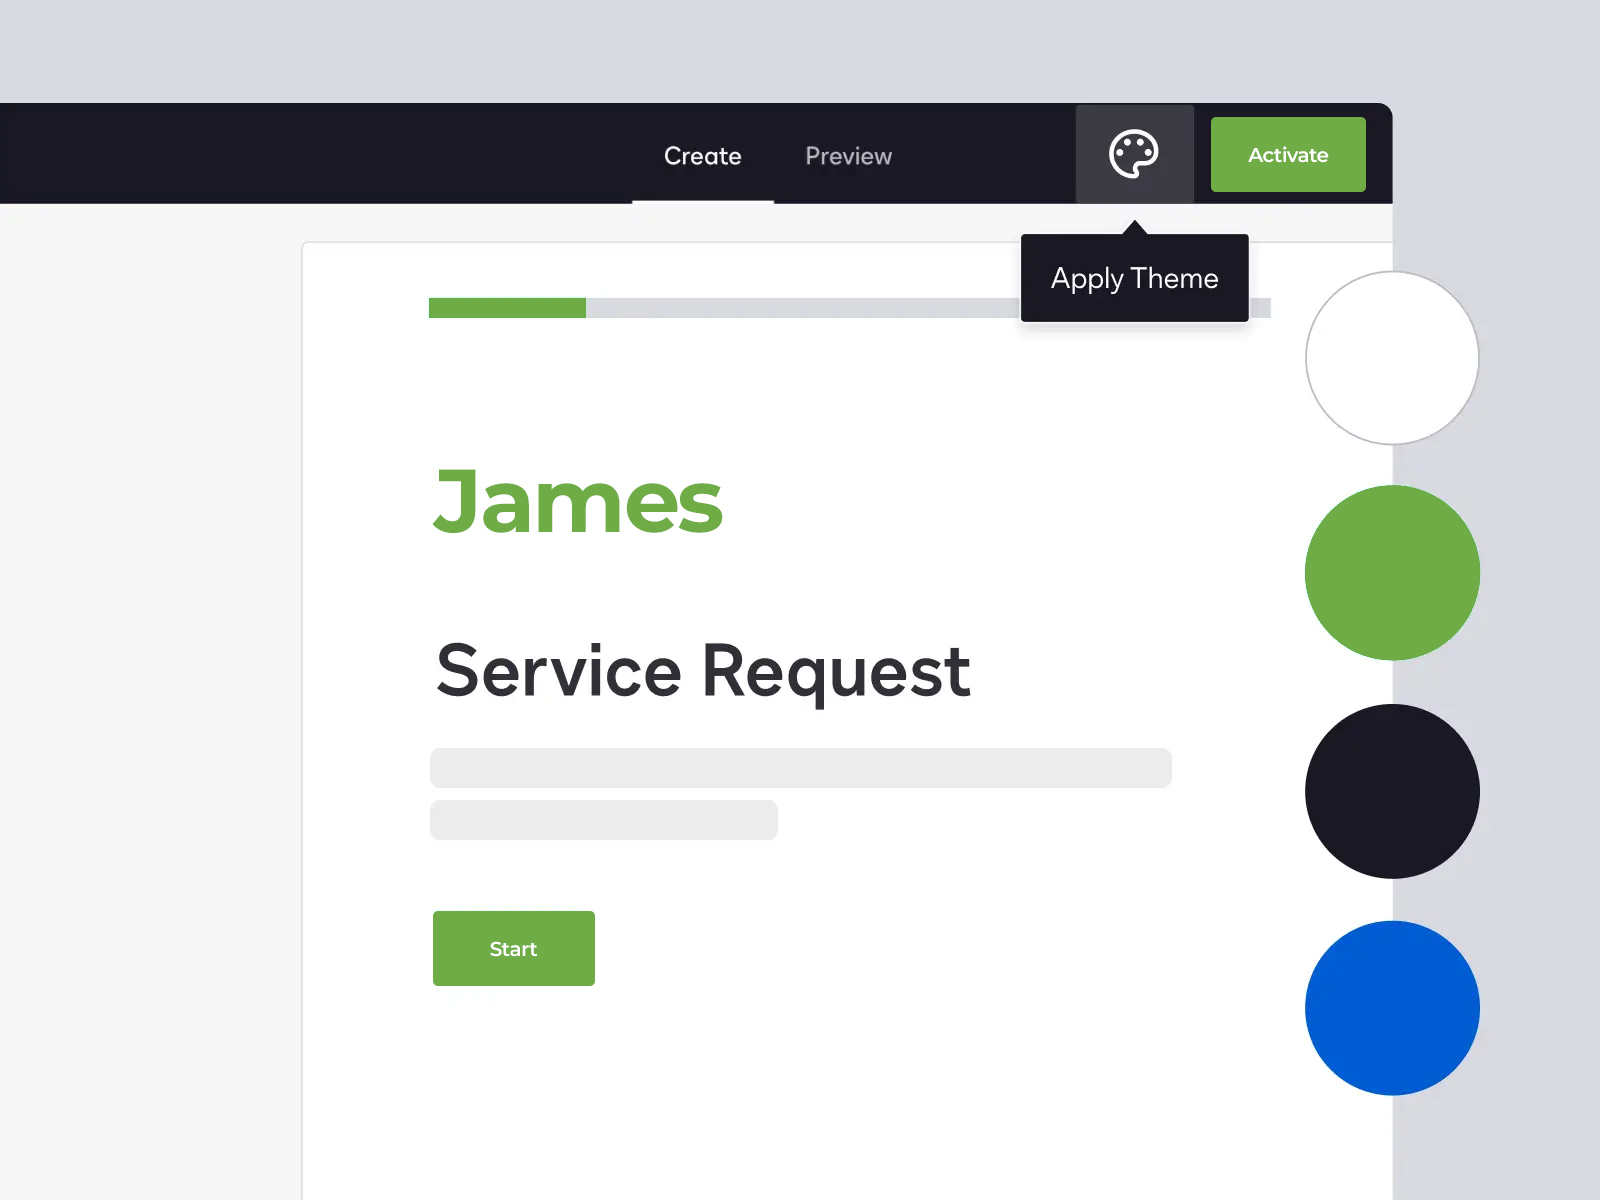
Task: Click the green filled progress bar segment
Action: 507,308
